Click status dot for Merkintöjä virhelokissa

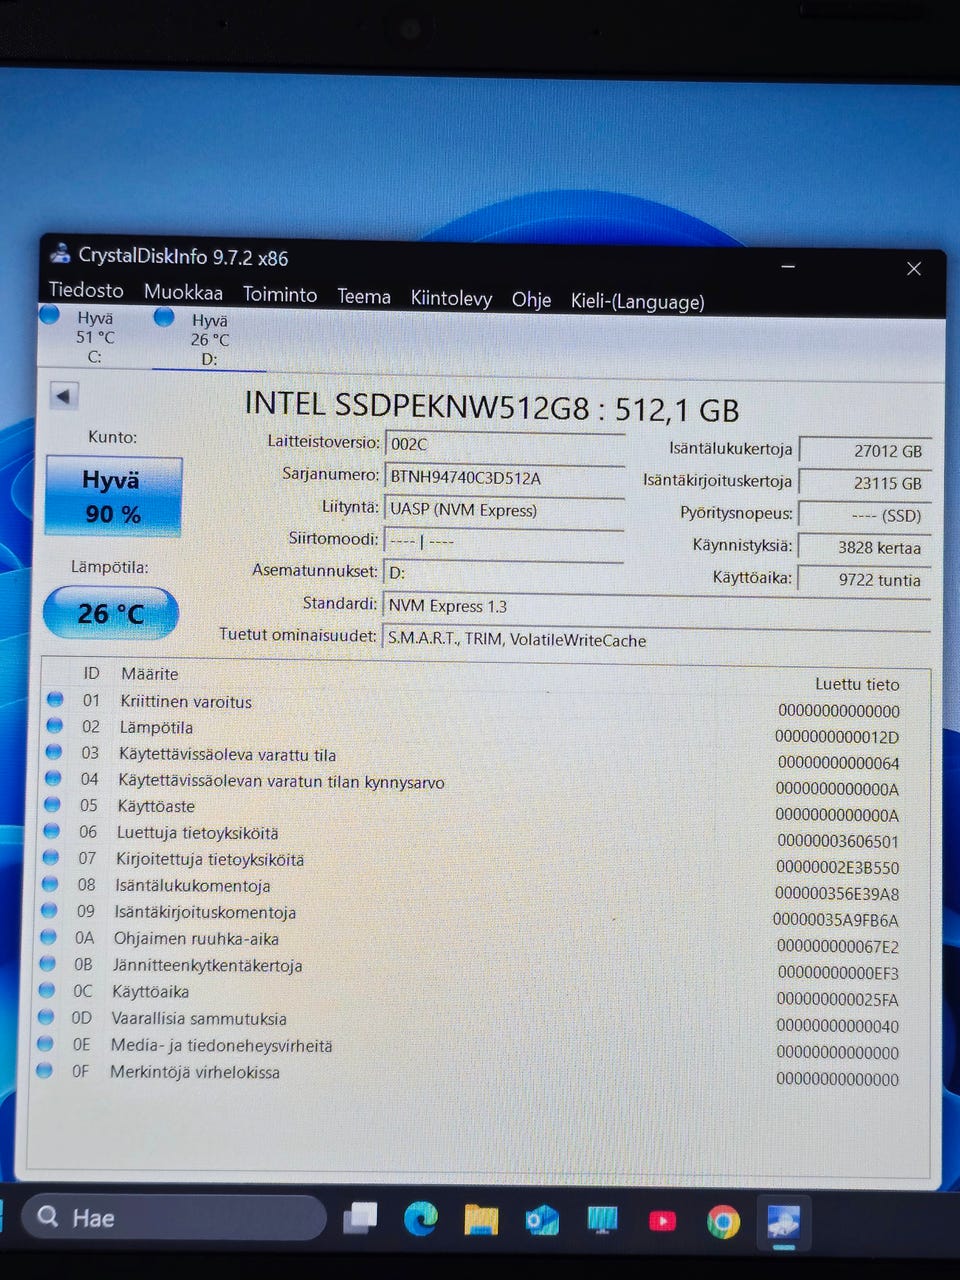pos(44,1070)
